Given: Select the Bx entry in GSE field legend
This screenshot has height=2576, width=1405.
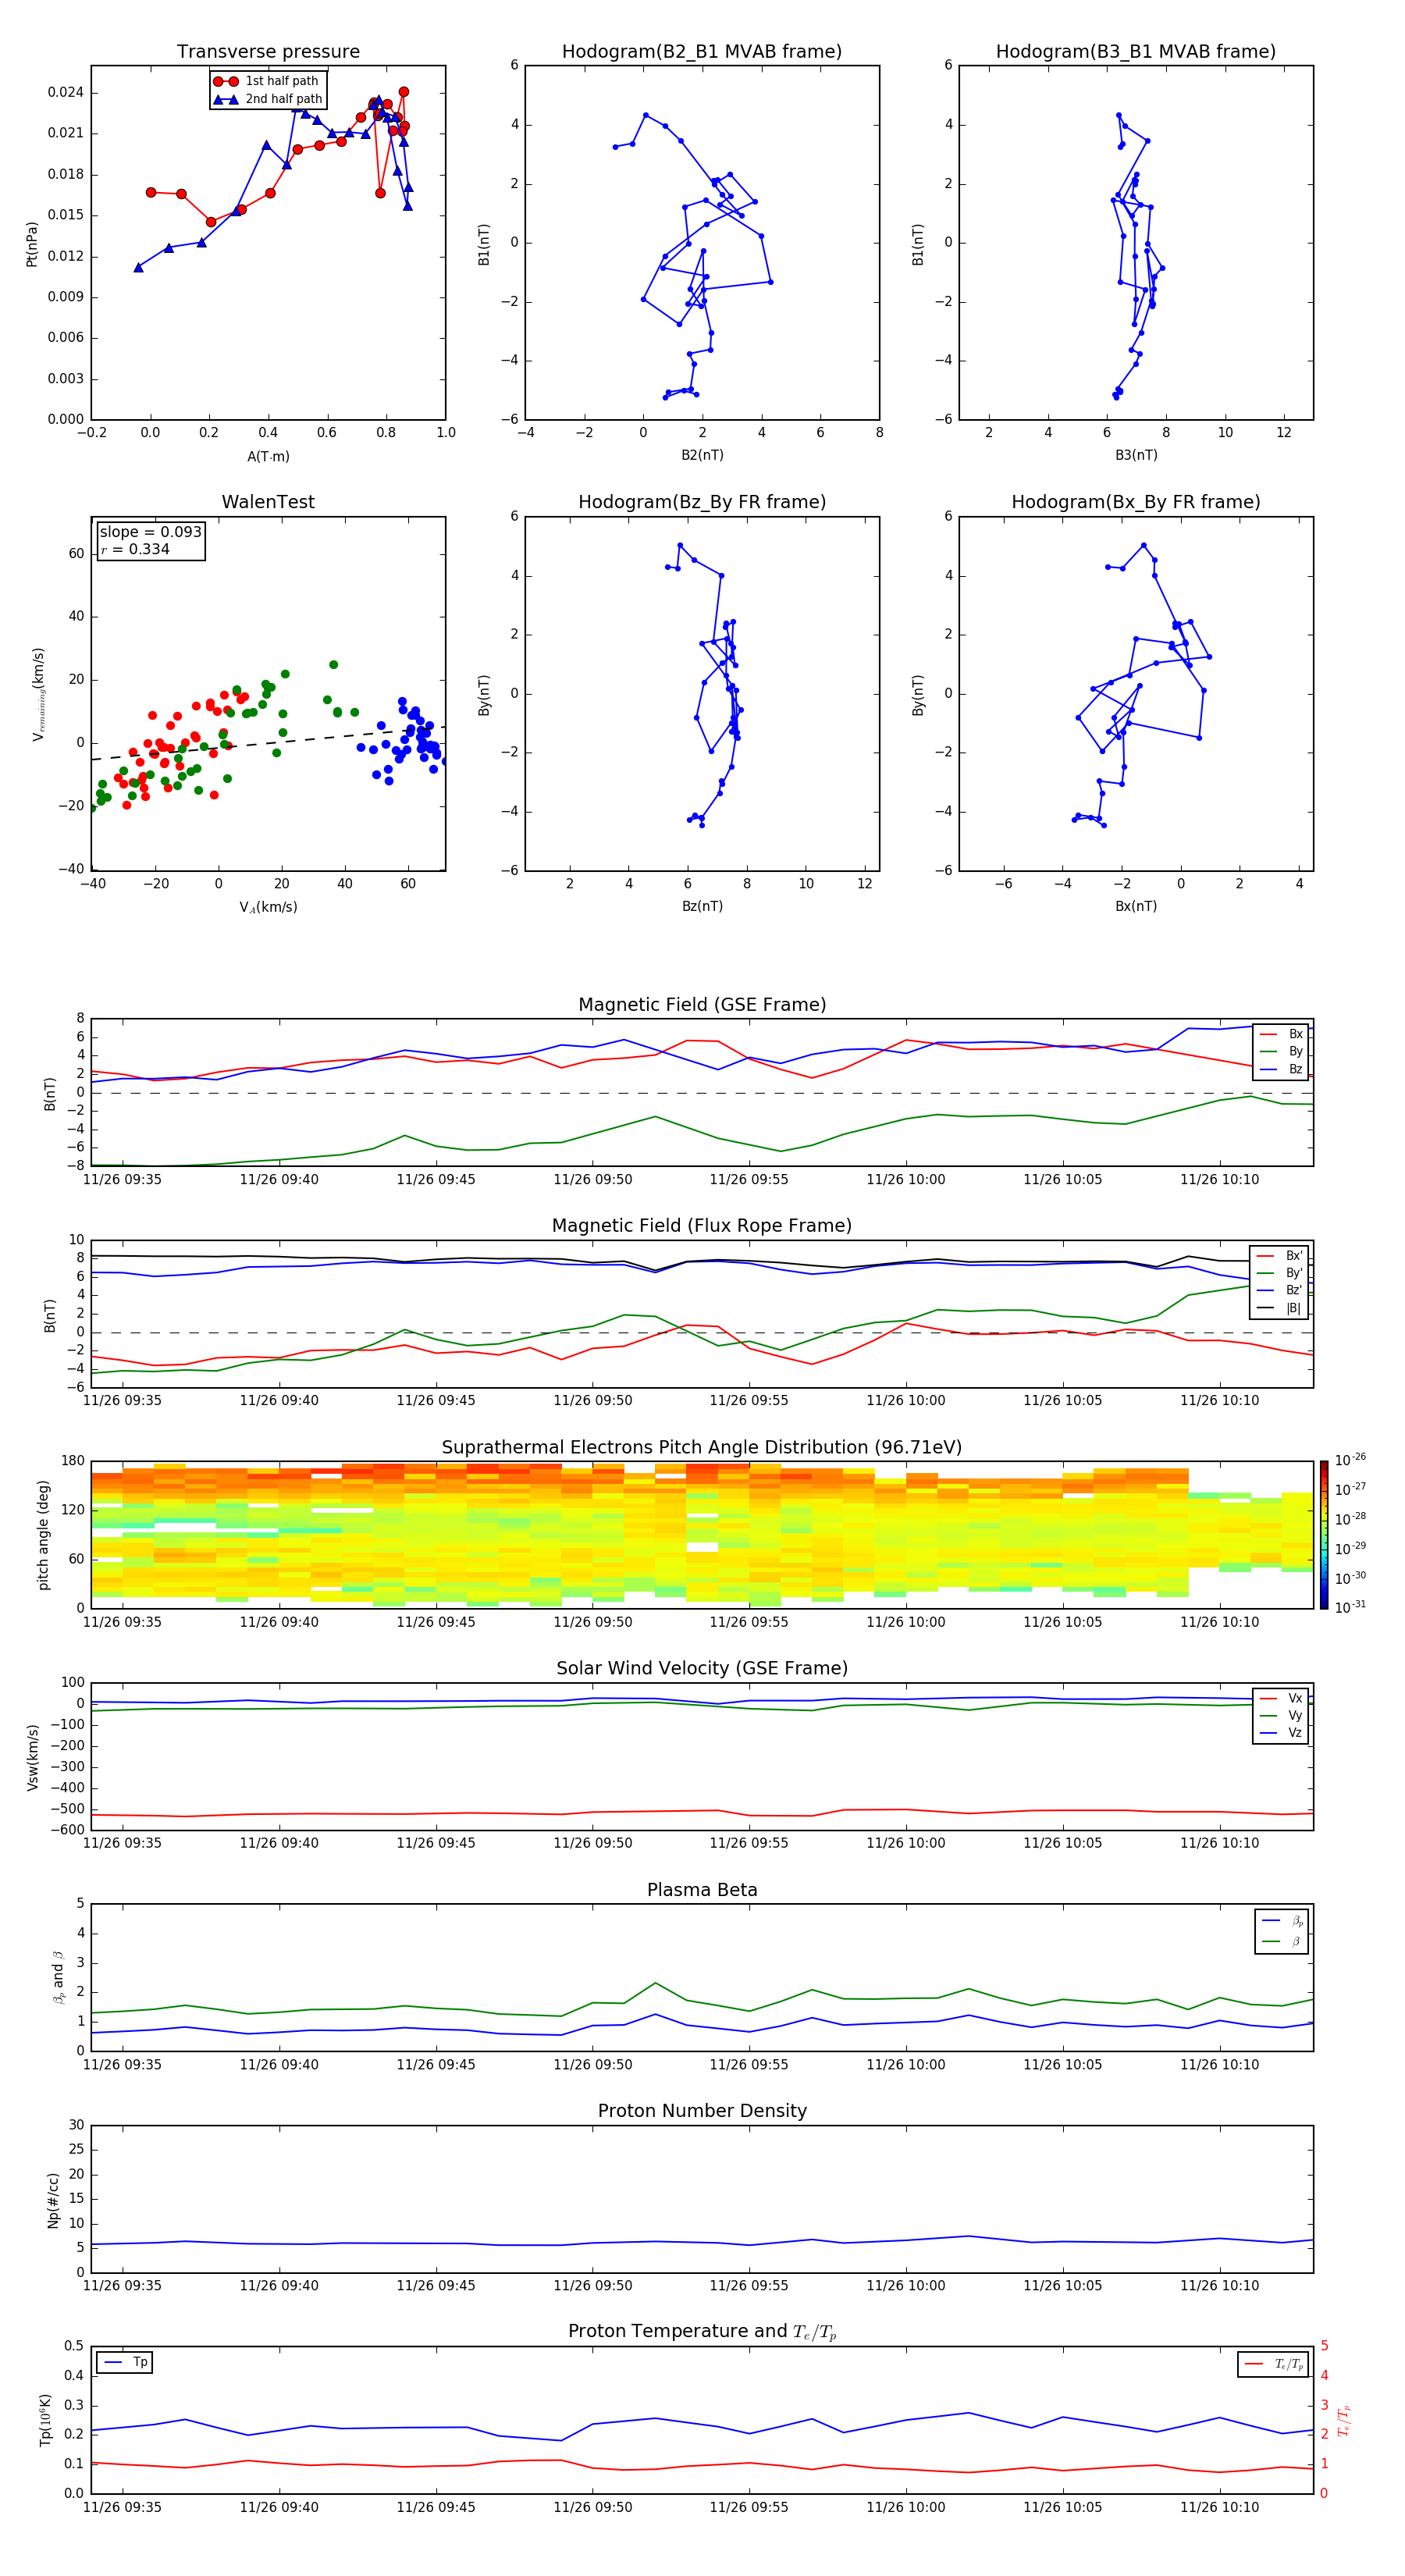Looking at the screenshot, I should (x=1281, y=1034).
